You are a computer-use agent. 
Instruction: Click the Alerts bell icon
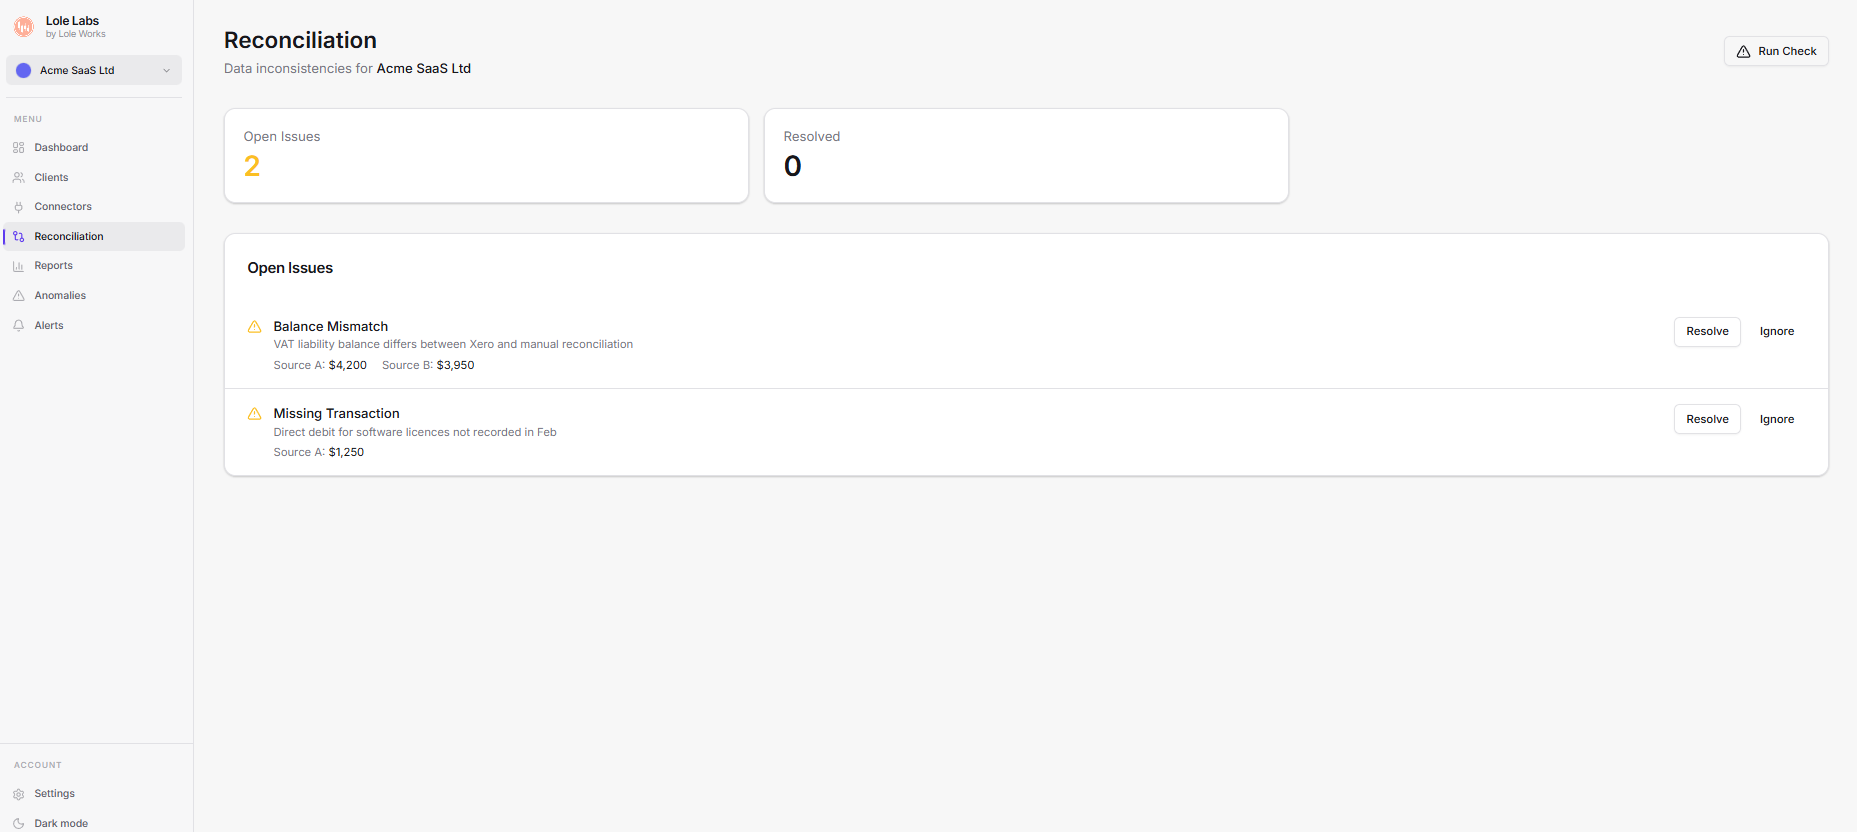[19, 326]
